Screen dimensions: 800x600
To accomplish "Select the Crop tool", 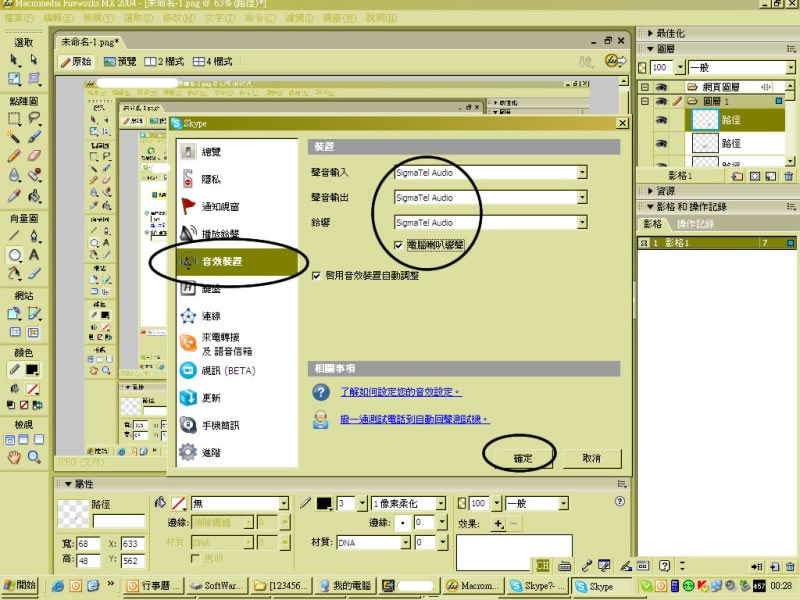I will (x=34, y=79).
